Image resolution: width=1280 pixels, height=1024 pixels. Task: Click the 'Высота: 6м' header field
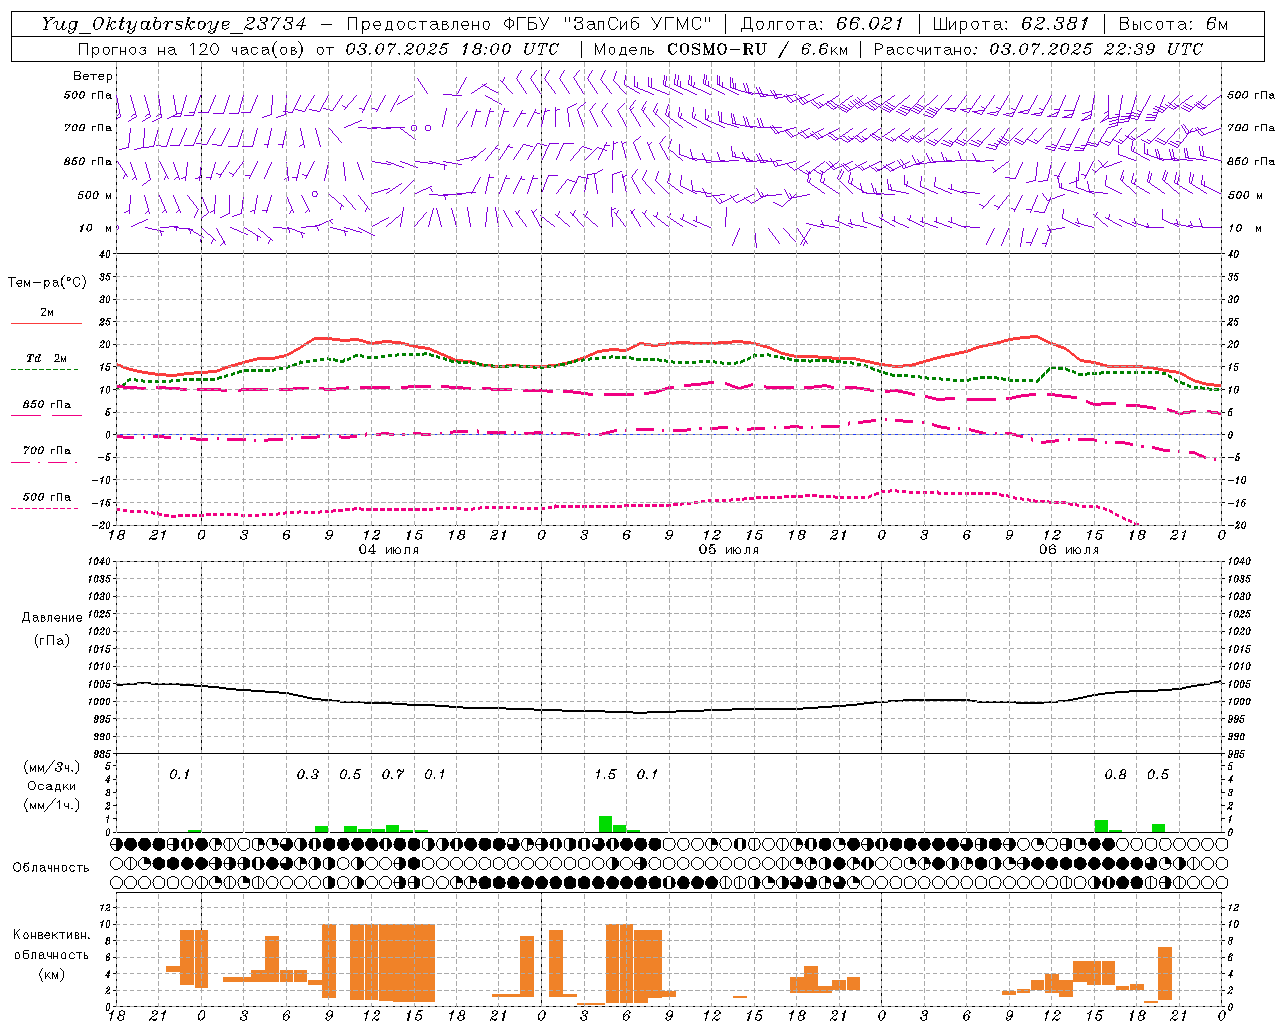pyautogui.click(x=1173, y=24)
